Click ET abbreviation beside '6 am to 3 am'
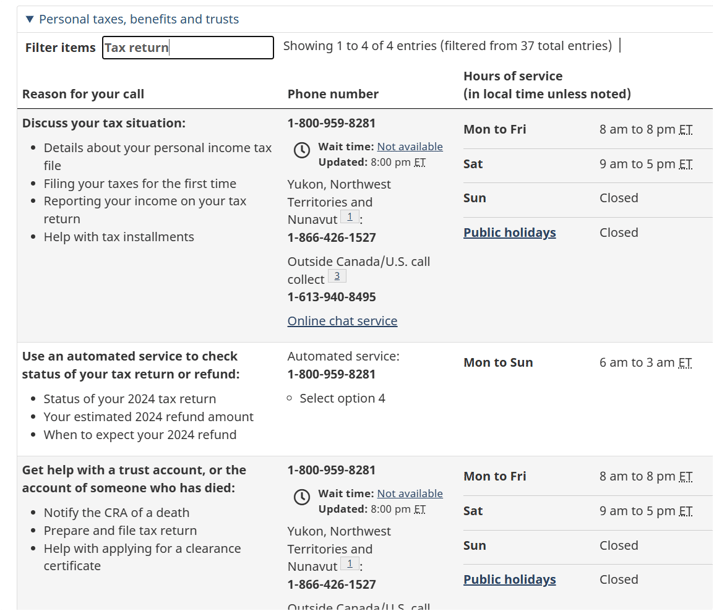Image resolution: width=714 pixels, height=611 pixels. [685, 363]
